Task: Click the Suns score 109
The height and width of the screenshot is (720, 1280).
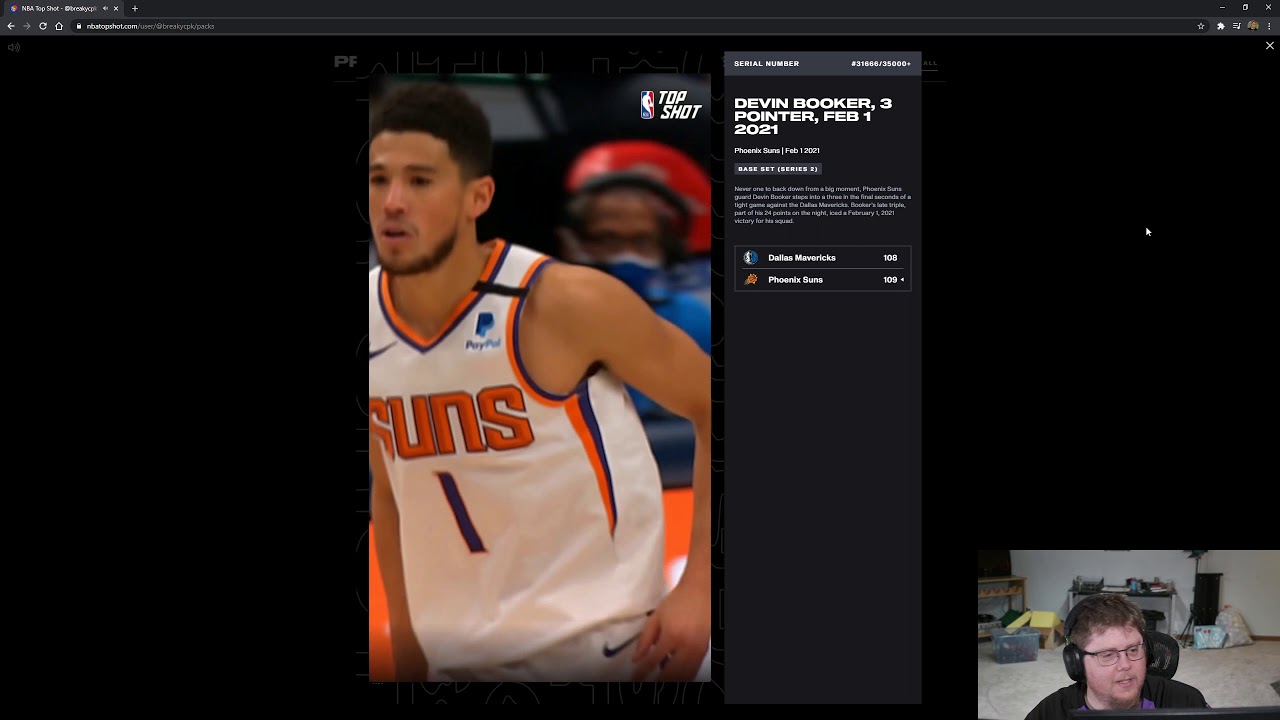Action: click(890, 280)
